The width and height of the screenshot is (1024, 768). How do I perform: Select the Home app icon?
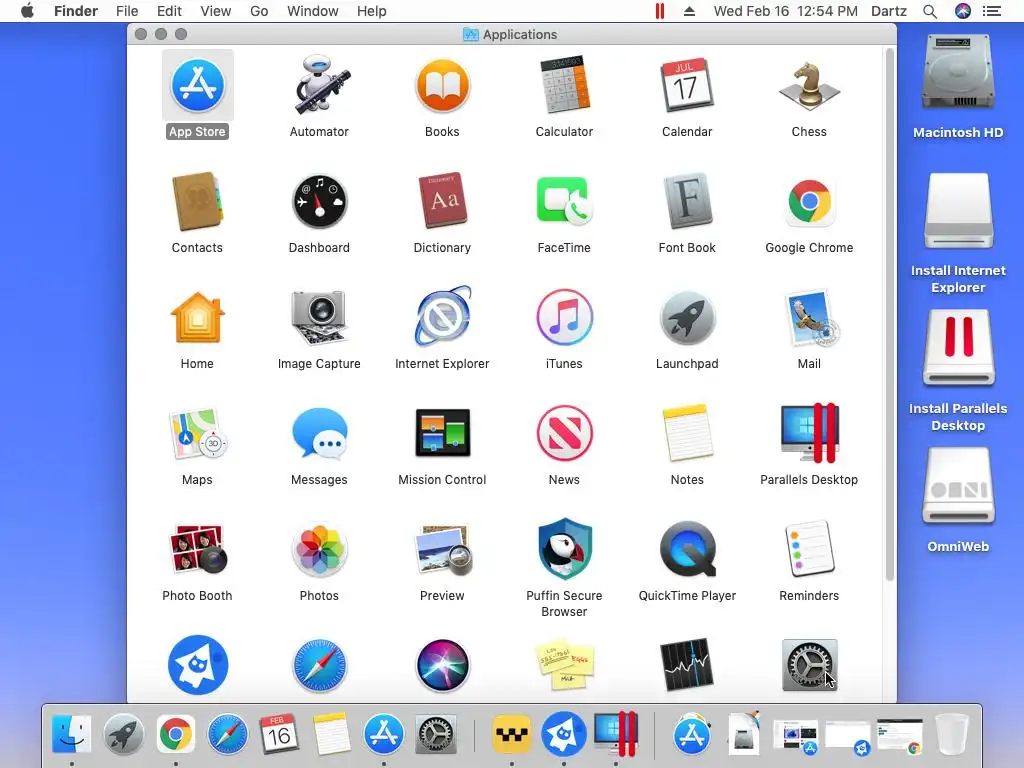tap(197, 318)
